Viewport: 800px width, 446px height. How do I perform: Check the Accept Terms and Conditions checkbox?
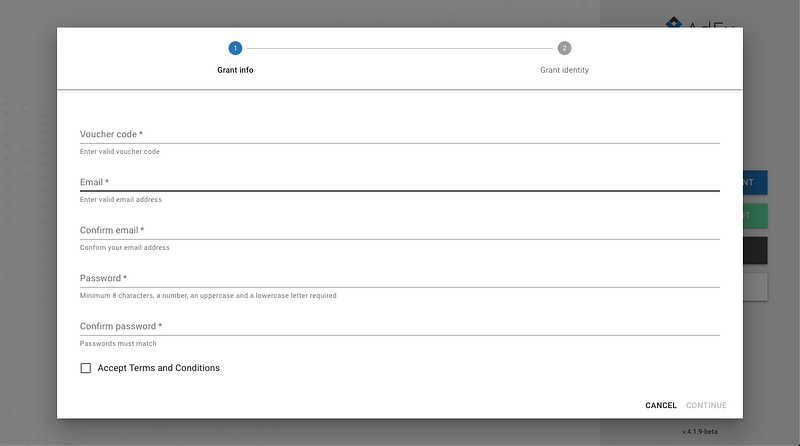click(86, 368)
